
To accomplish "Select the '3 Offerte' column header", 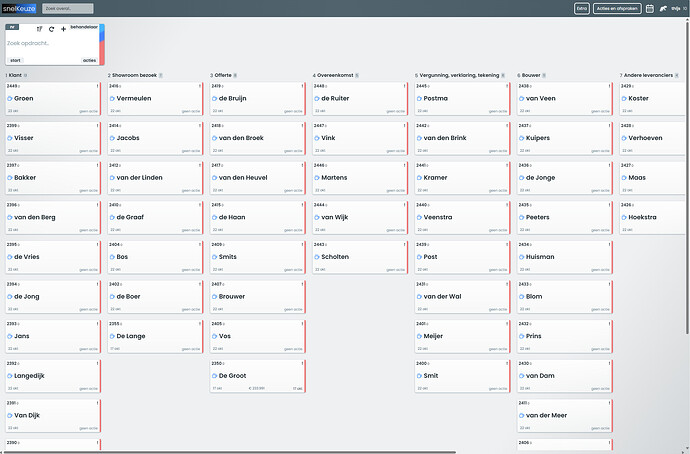I will tap(221, 75).
